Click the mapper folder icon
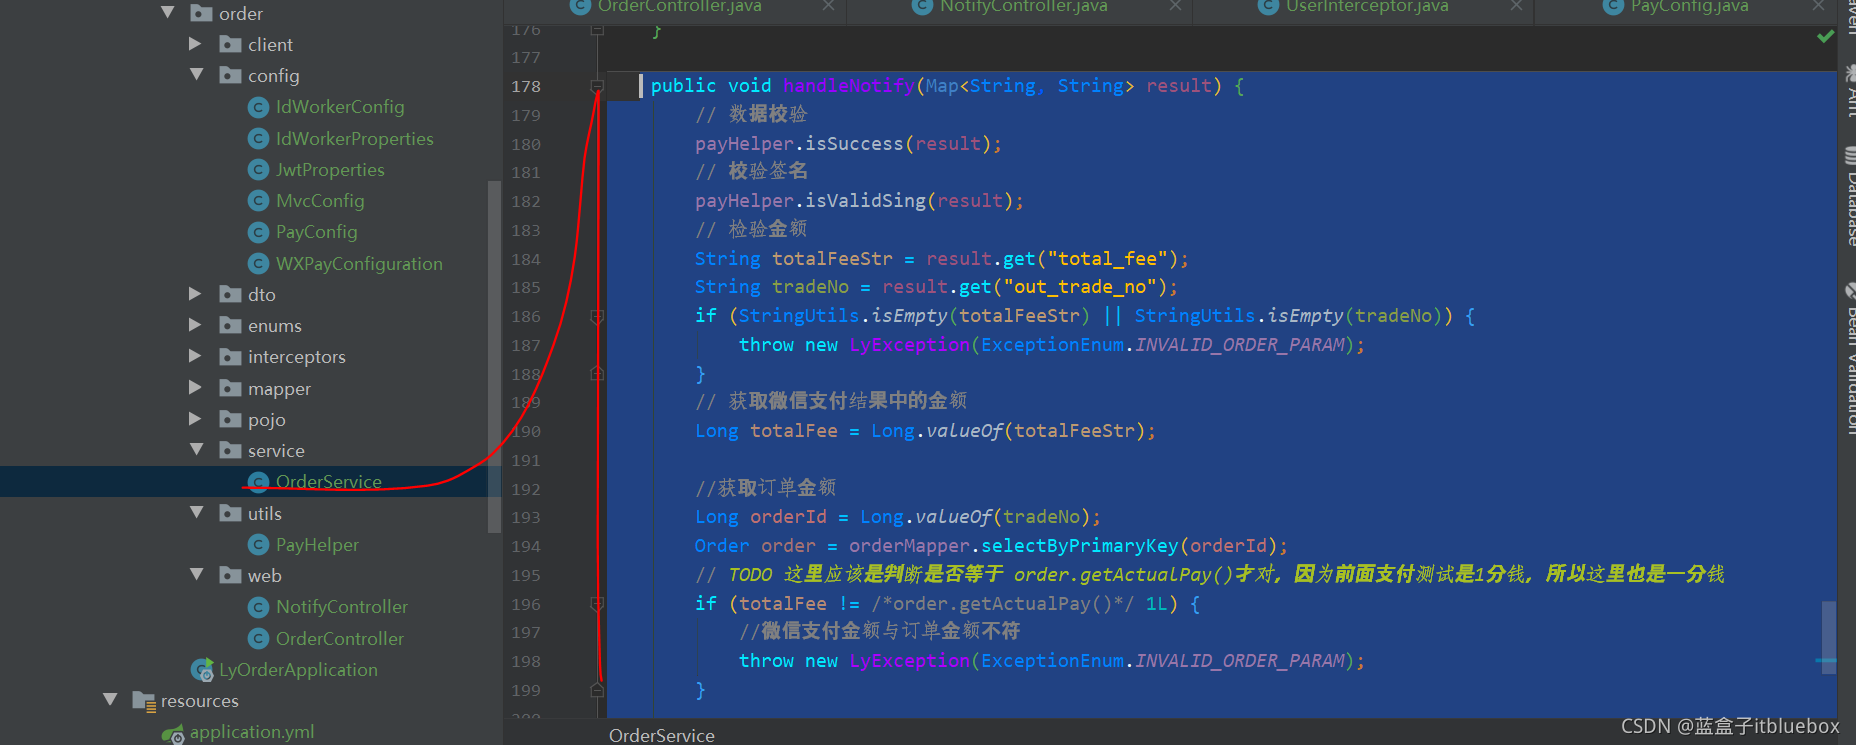This screenshot has width=1856, height=745. (x=231, y=388)
